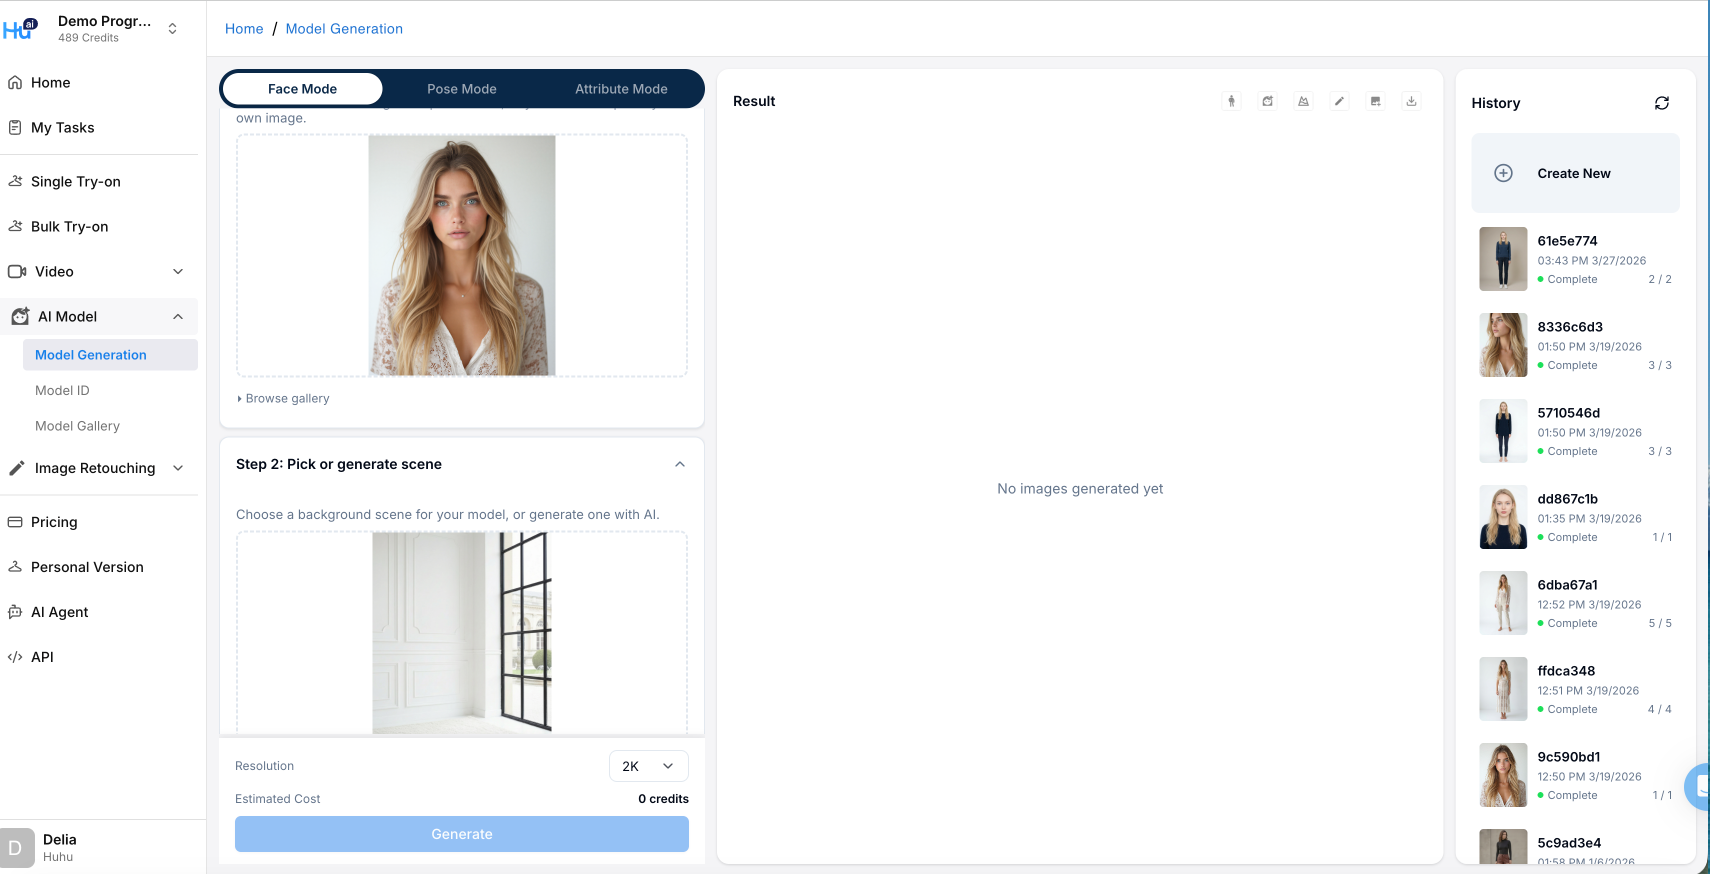Viewport: 1710px width, 874px height.
Task: Expand the Browse gallery disclosure
Action: coord(283,398)
